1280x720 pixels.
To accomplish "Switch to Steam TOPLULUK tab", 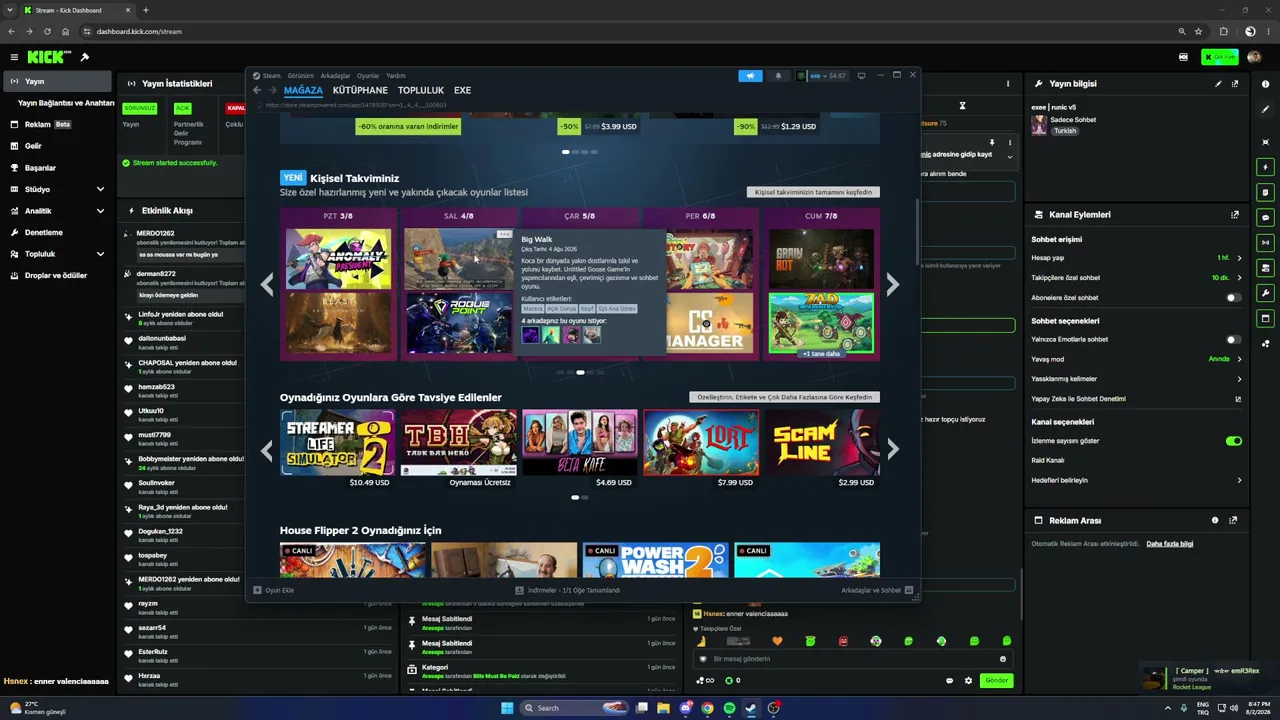I will pos(421,90).
